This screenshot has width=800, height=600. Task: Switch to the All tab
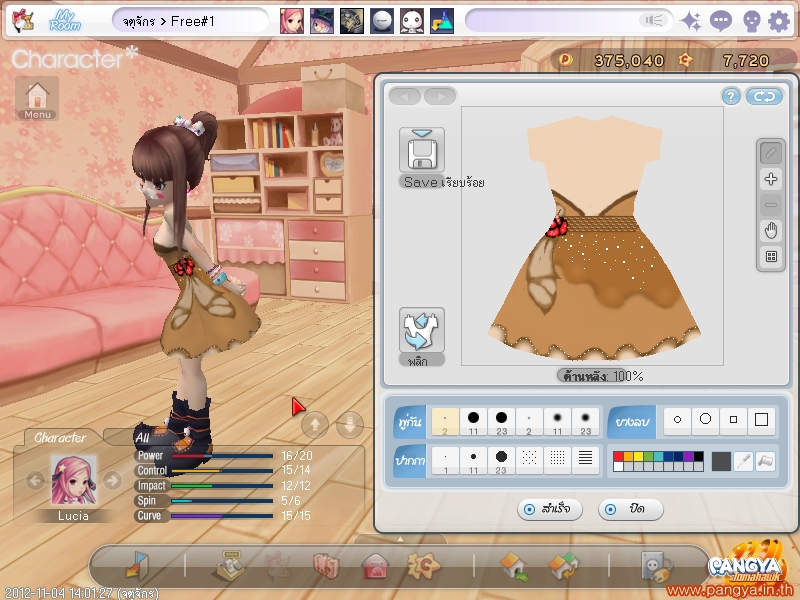tap(142, 437)
